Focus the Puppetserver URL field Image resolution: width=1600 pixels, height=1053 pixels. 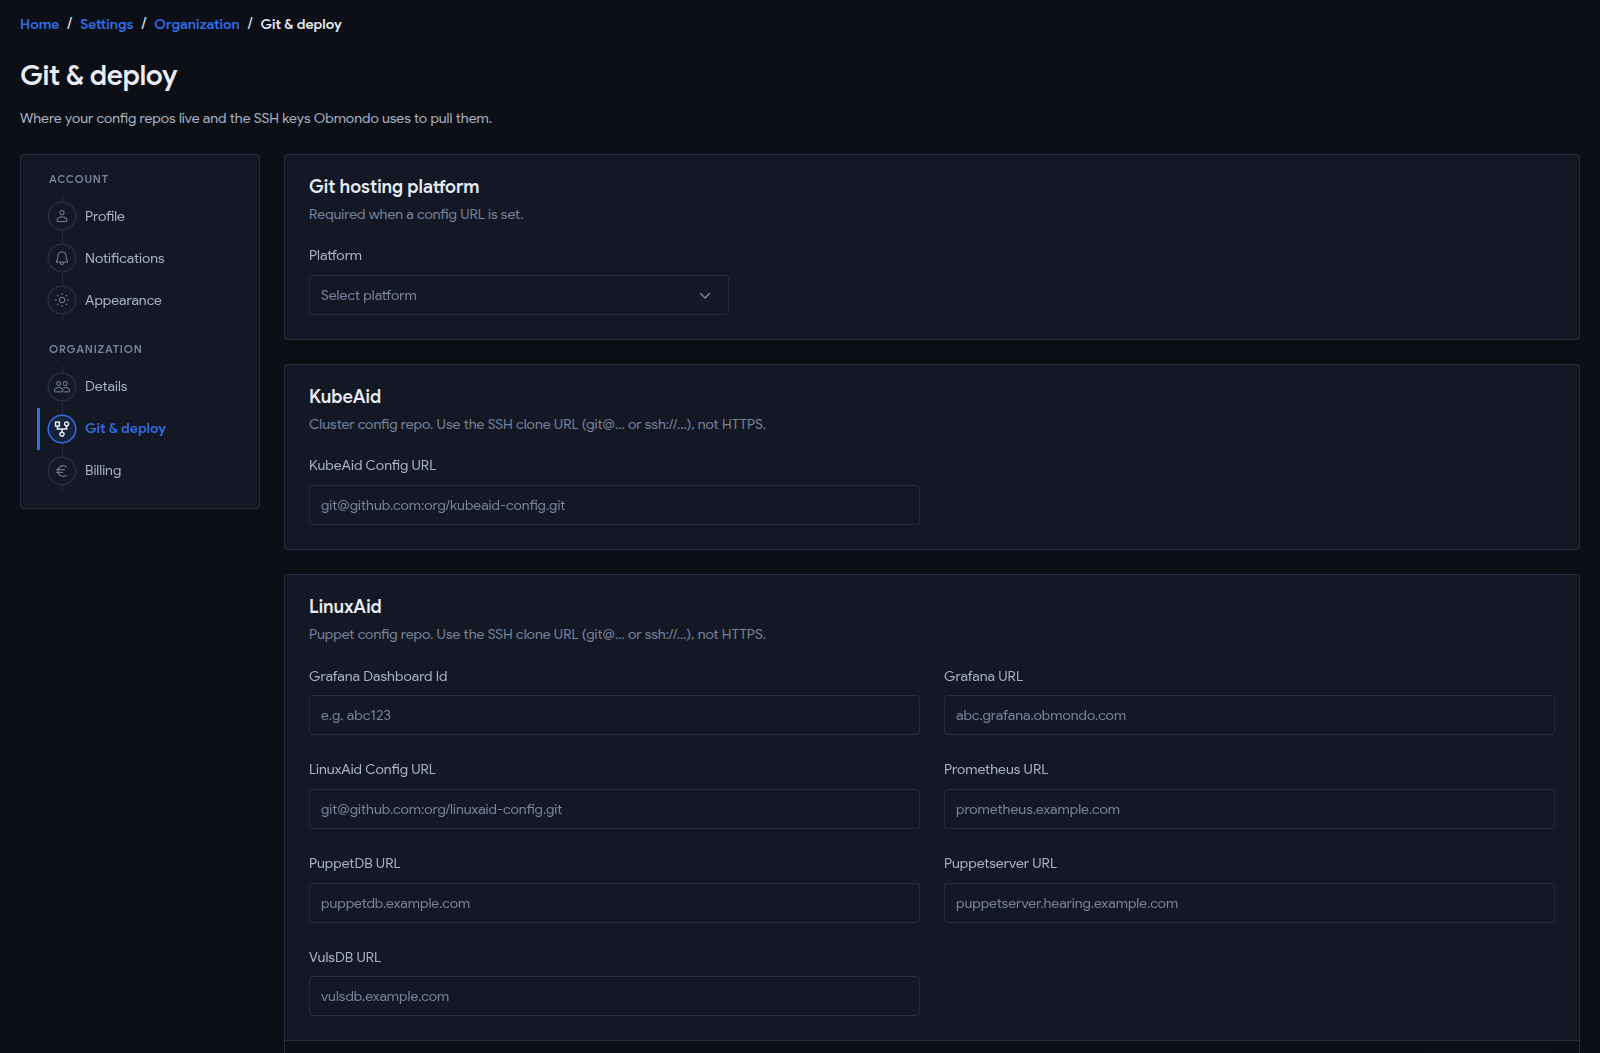[1249, 903]
